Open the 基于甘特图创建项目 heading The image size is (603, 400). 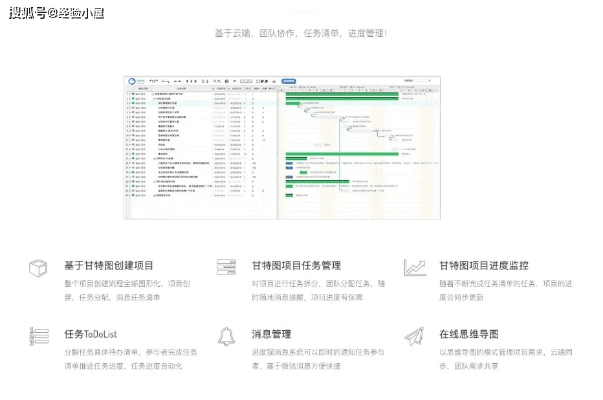(109, 266)
